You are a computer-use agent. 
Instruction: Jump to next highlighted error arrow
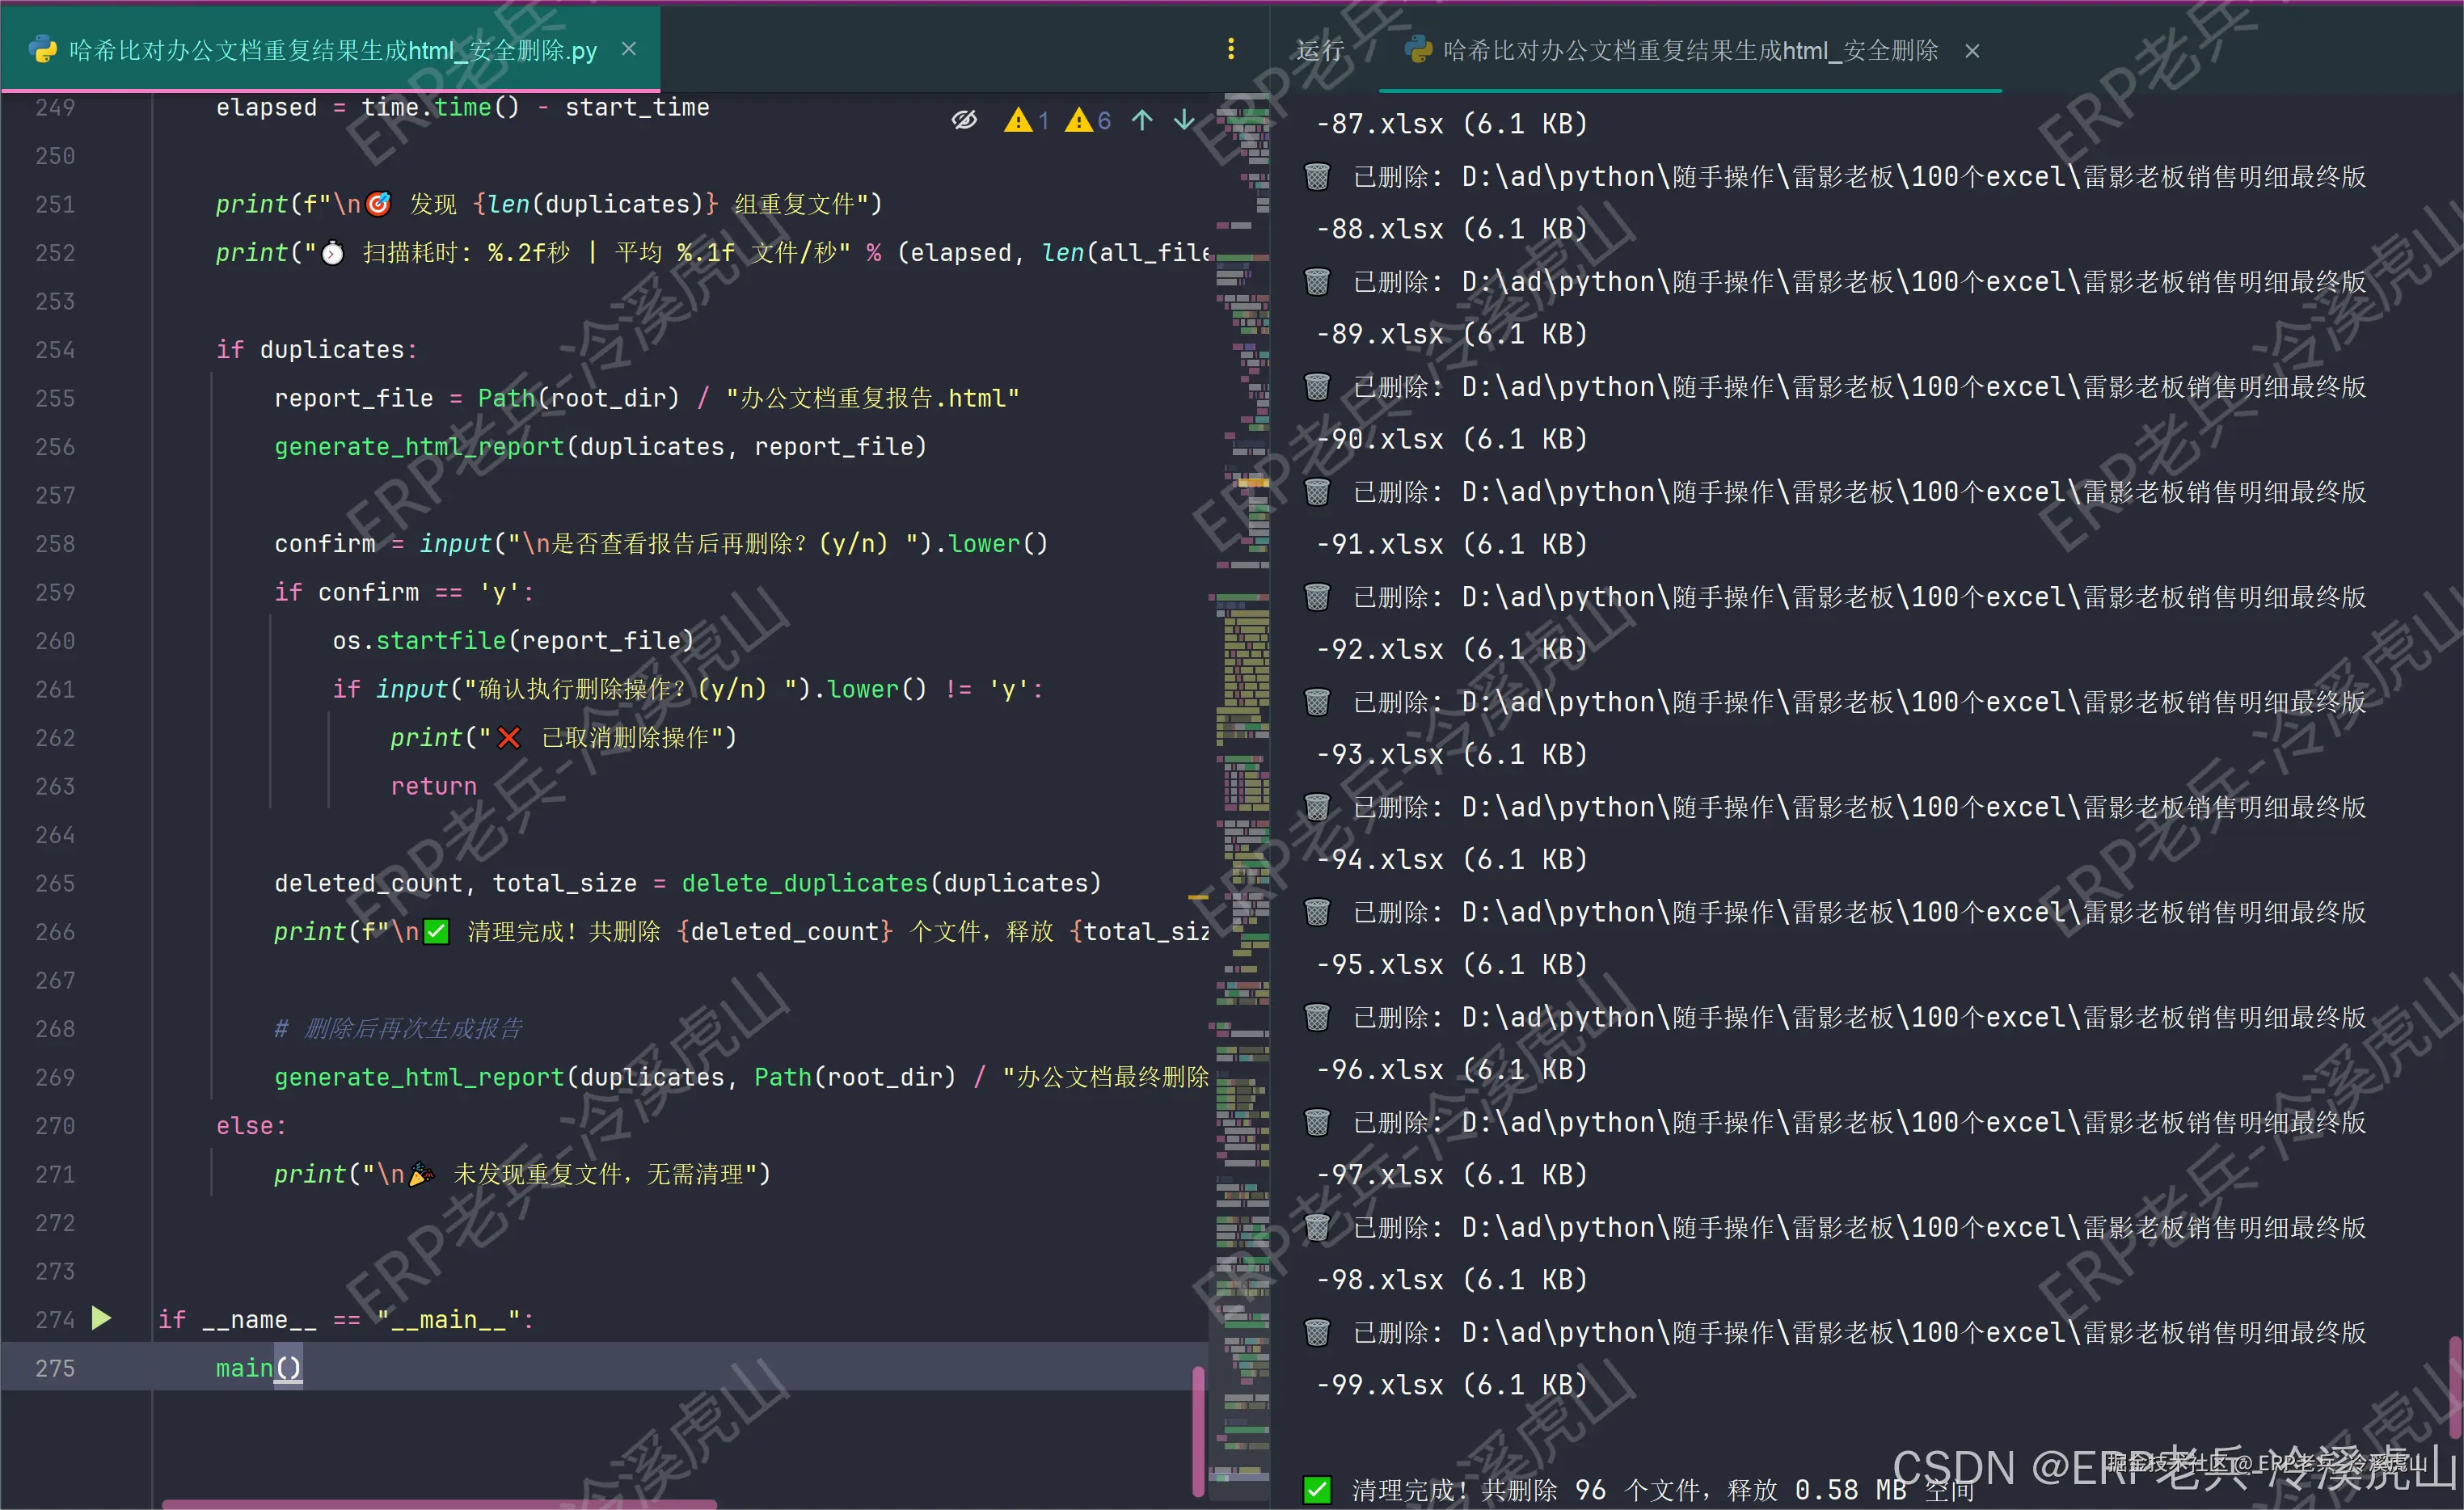click(1184, 121)
